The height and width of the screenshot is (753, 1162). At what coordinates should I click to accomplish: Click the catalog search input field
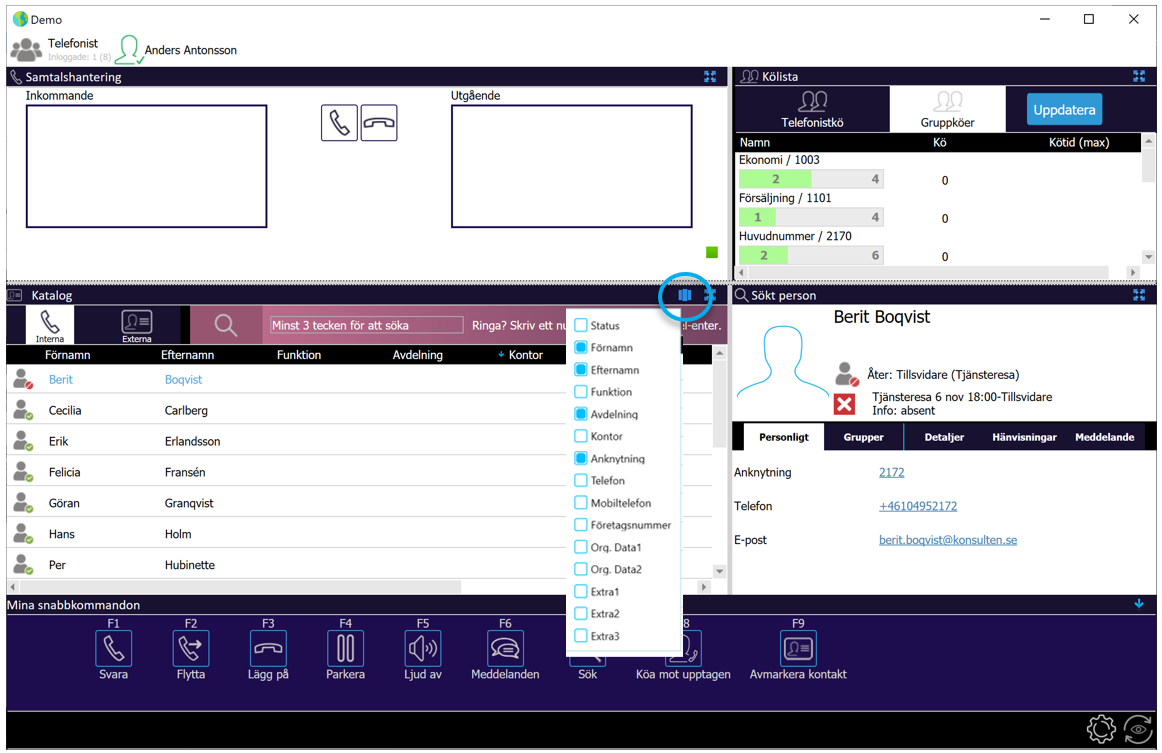(x=366, y=325)
